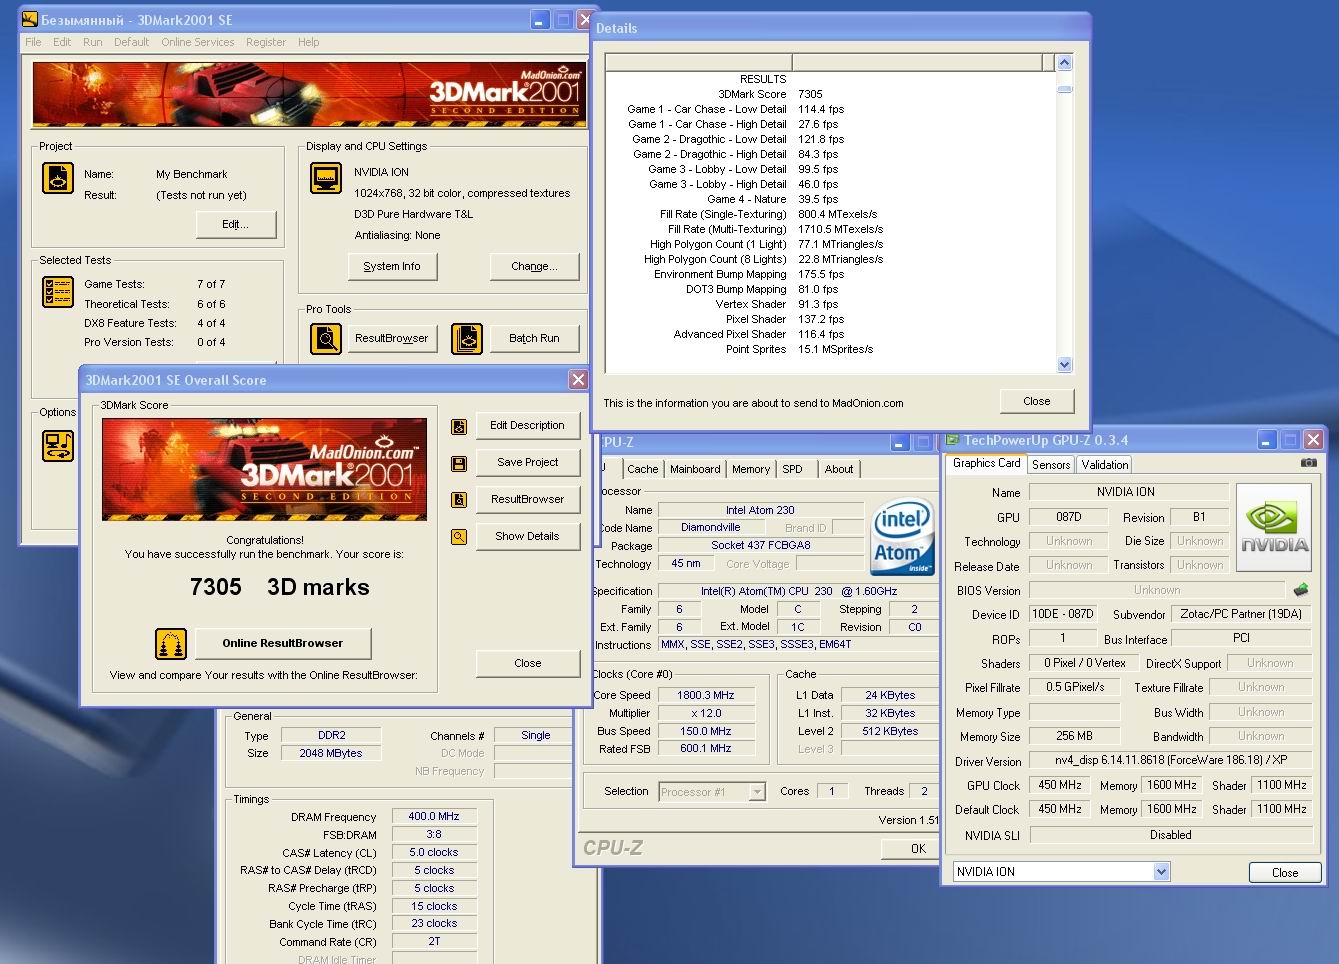Click the magnifier icon beside Show Details
The height and width of the screenshot is (964, 1339).
pos(459,536)
